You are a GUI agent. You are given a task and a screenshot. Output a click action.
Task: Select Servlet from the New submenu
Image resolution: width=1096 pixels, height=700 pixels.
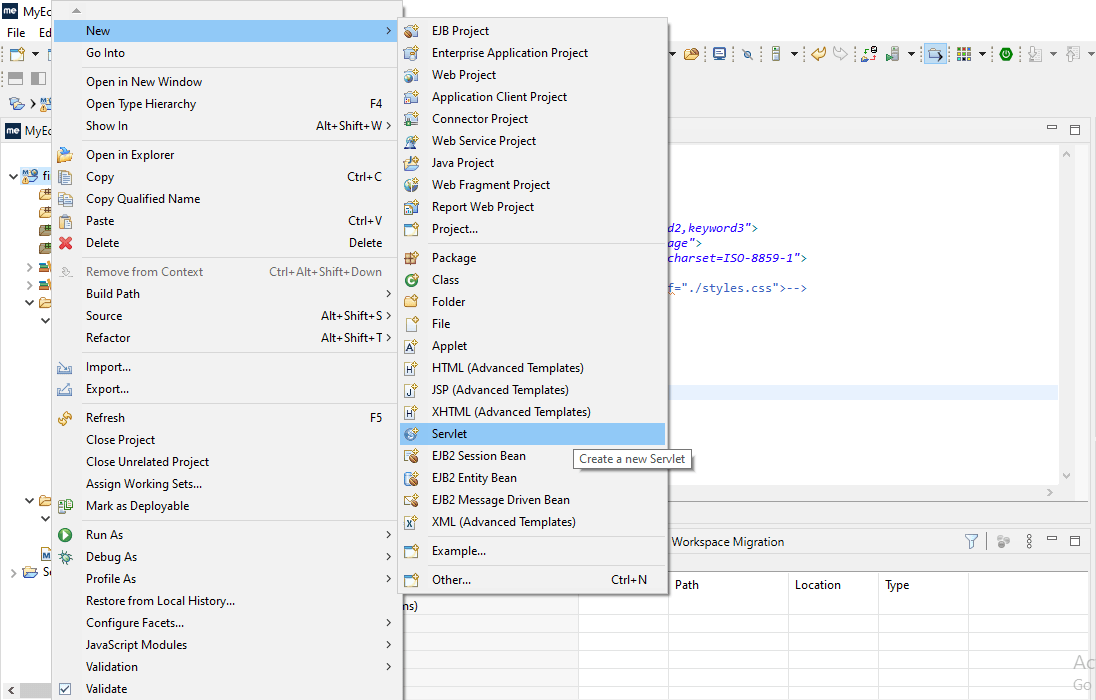pos(532,434)
